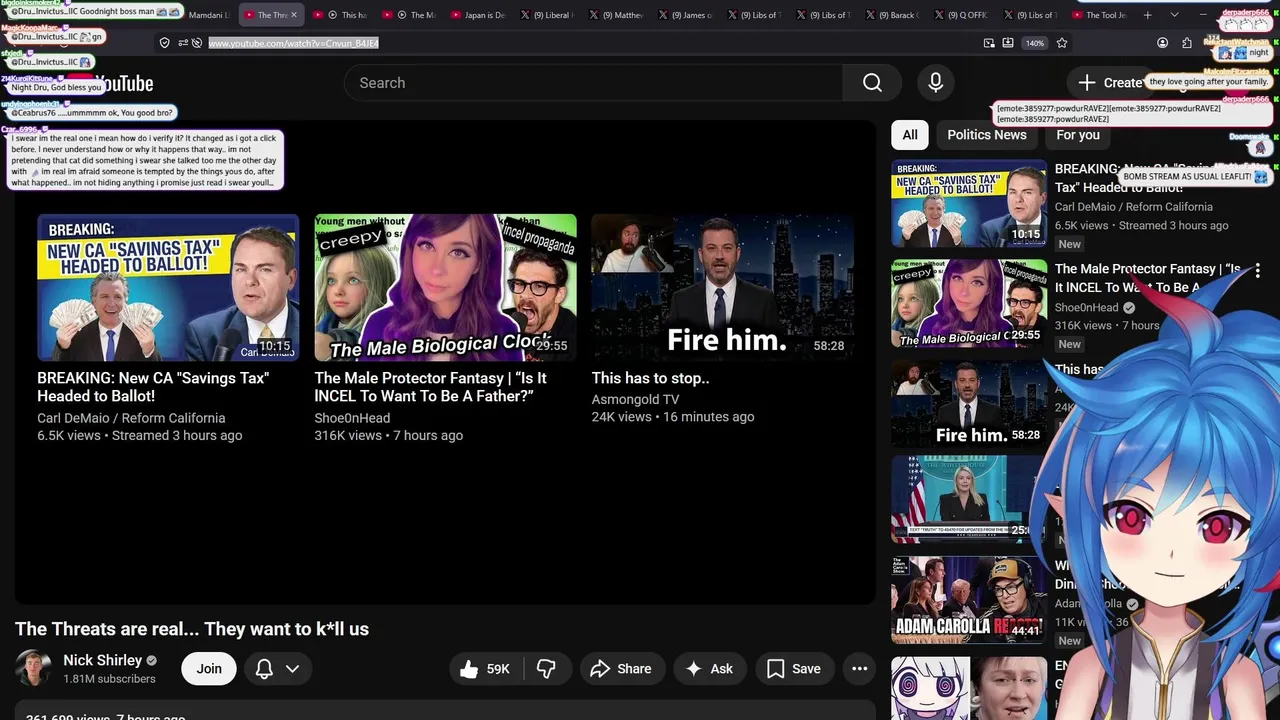Open sidebar 'Adam Carolla Reacts' 44:41 thumbnail
Screen dimensions: 1280x720
tap(969, 600)
